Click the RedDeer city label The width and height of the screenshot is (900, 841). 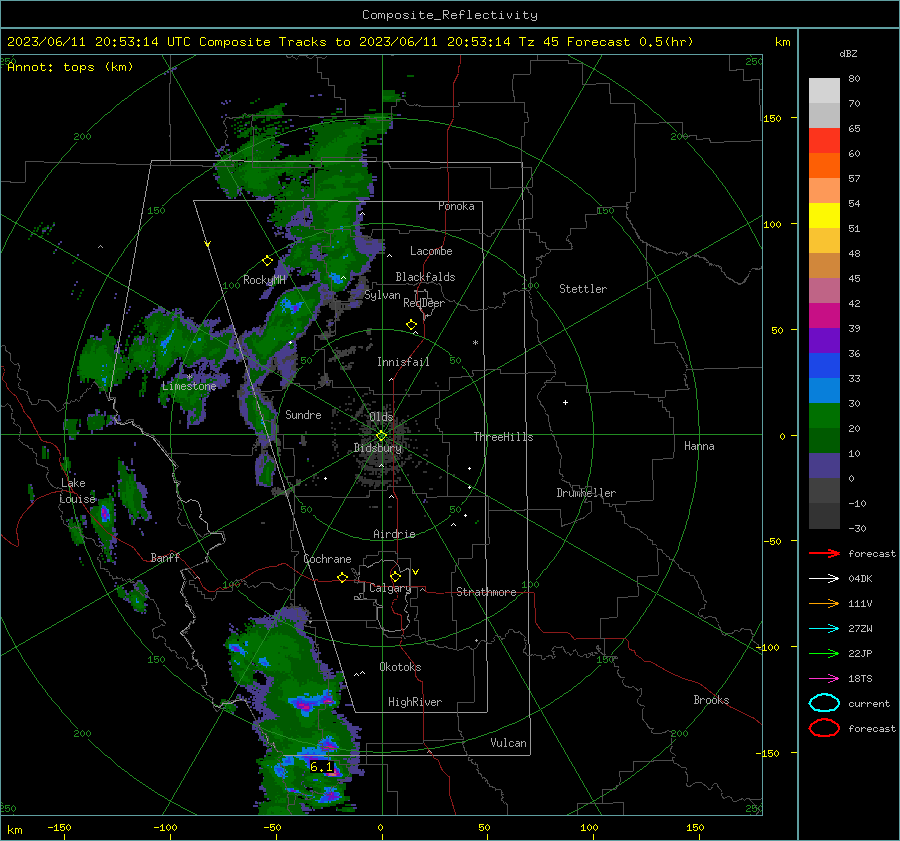point(424,303)
